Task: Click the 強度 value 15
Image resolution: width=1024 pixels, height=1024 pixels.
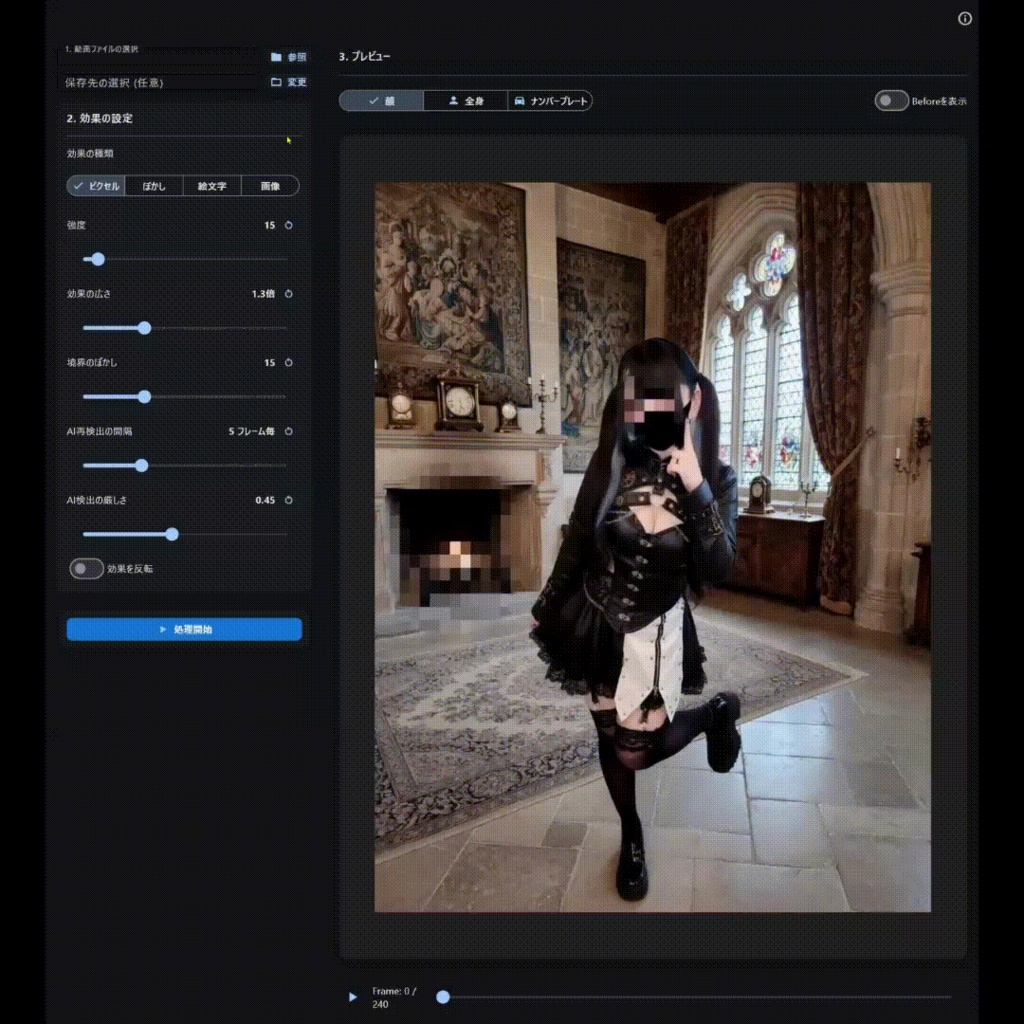Action: (270, 225)
